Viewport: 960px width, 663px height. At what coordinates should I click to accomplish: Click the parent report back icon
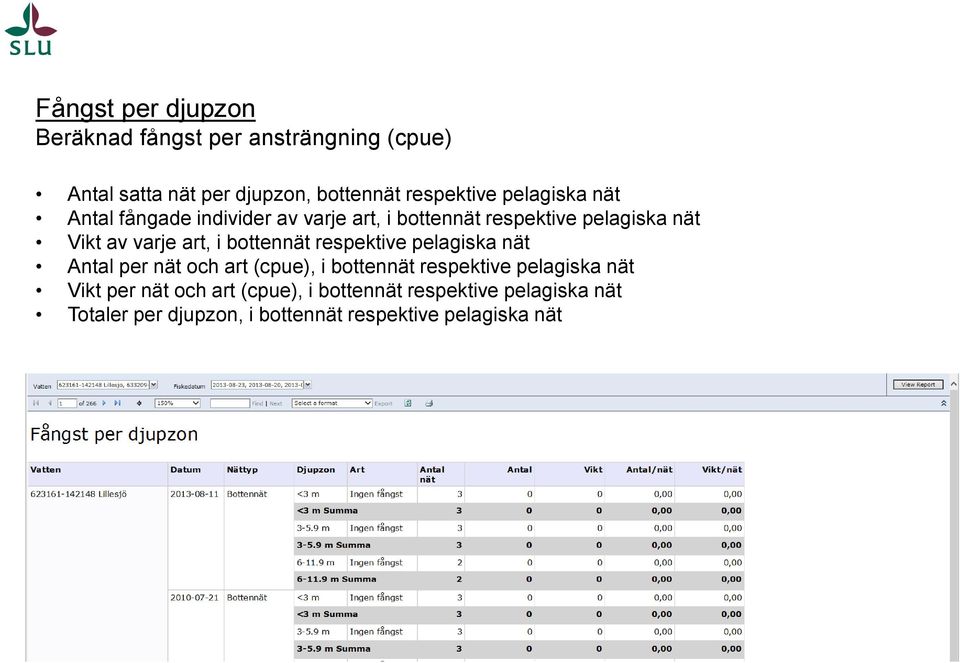(x=139, y=403)
